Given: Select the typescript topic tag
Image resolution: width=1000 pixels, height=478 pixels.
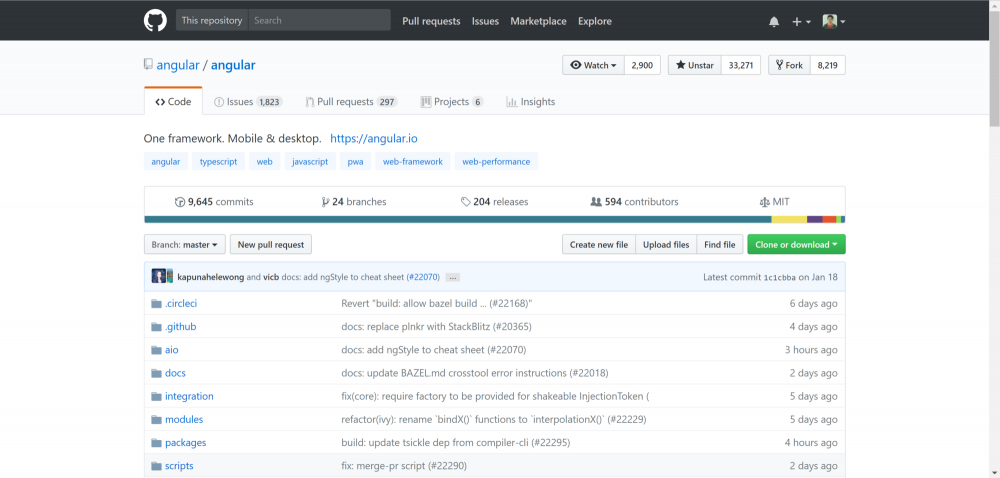Looking at the screenshot, I should tap(218, 162).
